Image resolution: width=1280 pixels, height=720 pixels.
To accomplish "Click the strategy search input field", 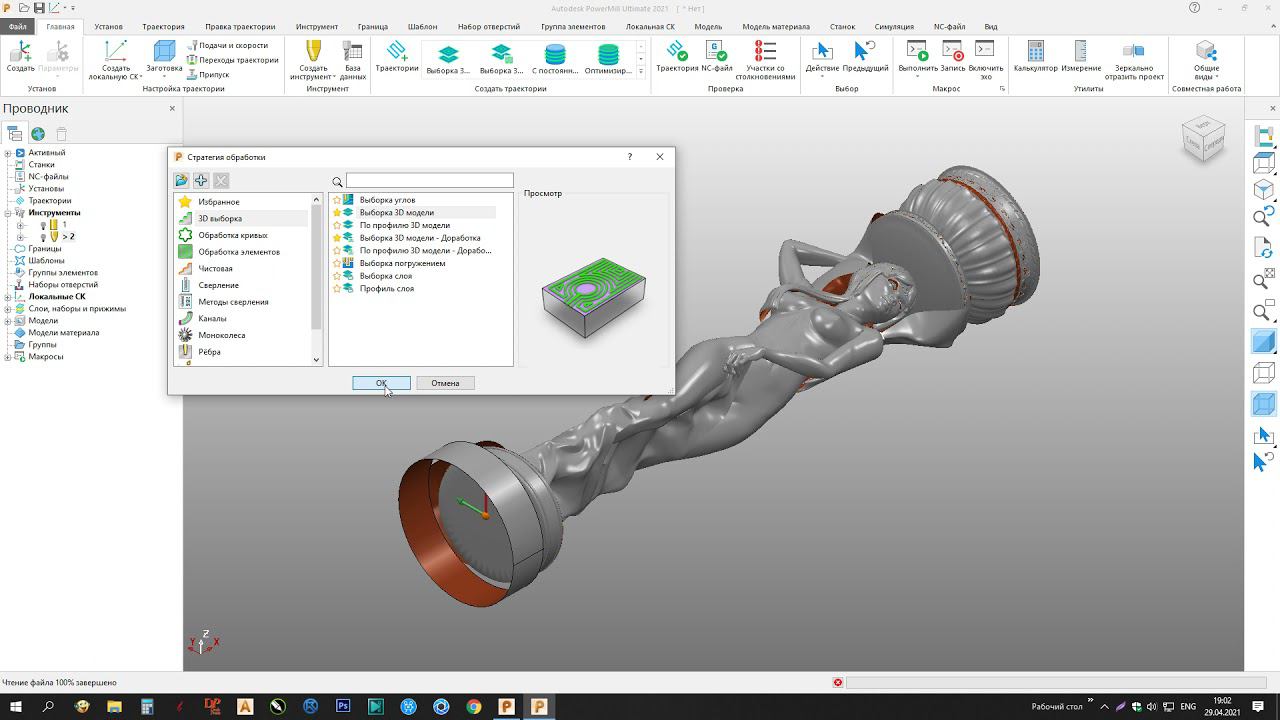I will coord(429,181).
